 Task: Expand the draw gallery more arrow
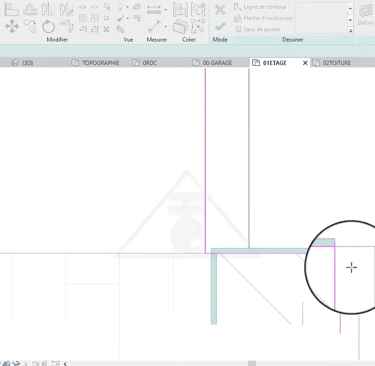coord(350,30)
